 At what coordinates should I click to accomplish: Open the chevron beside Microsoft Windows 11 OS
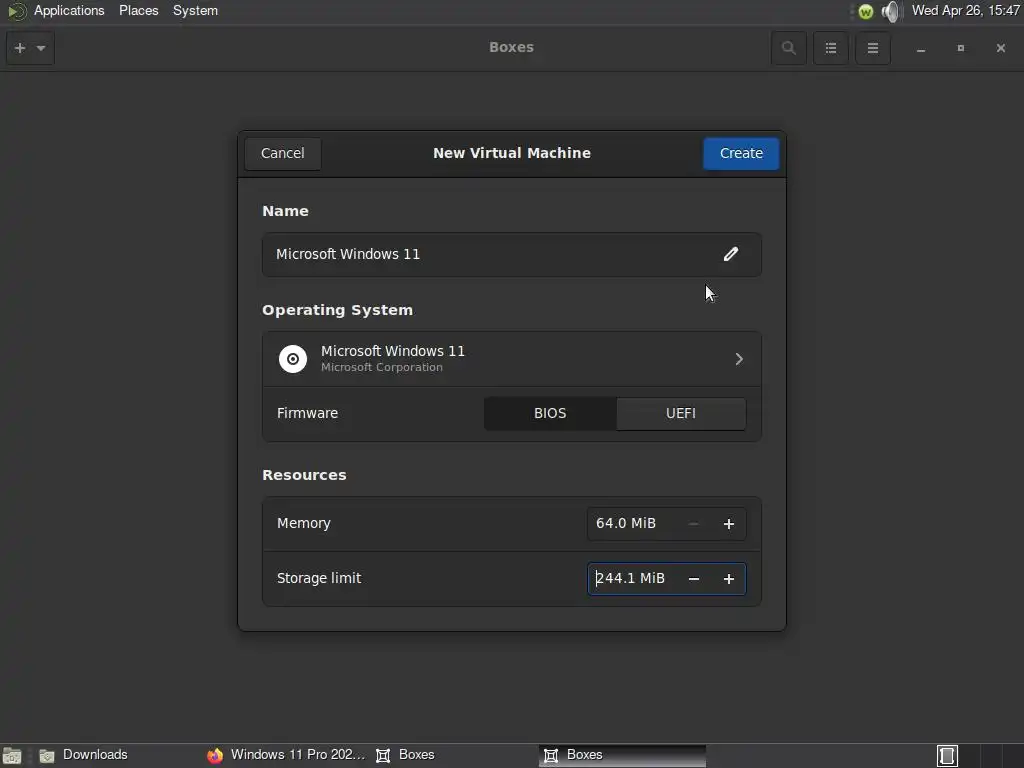coord(739,359)
